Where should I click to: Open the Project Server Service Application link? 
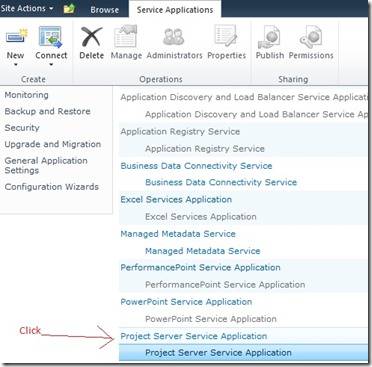194,336
